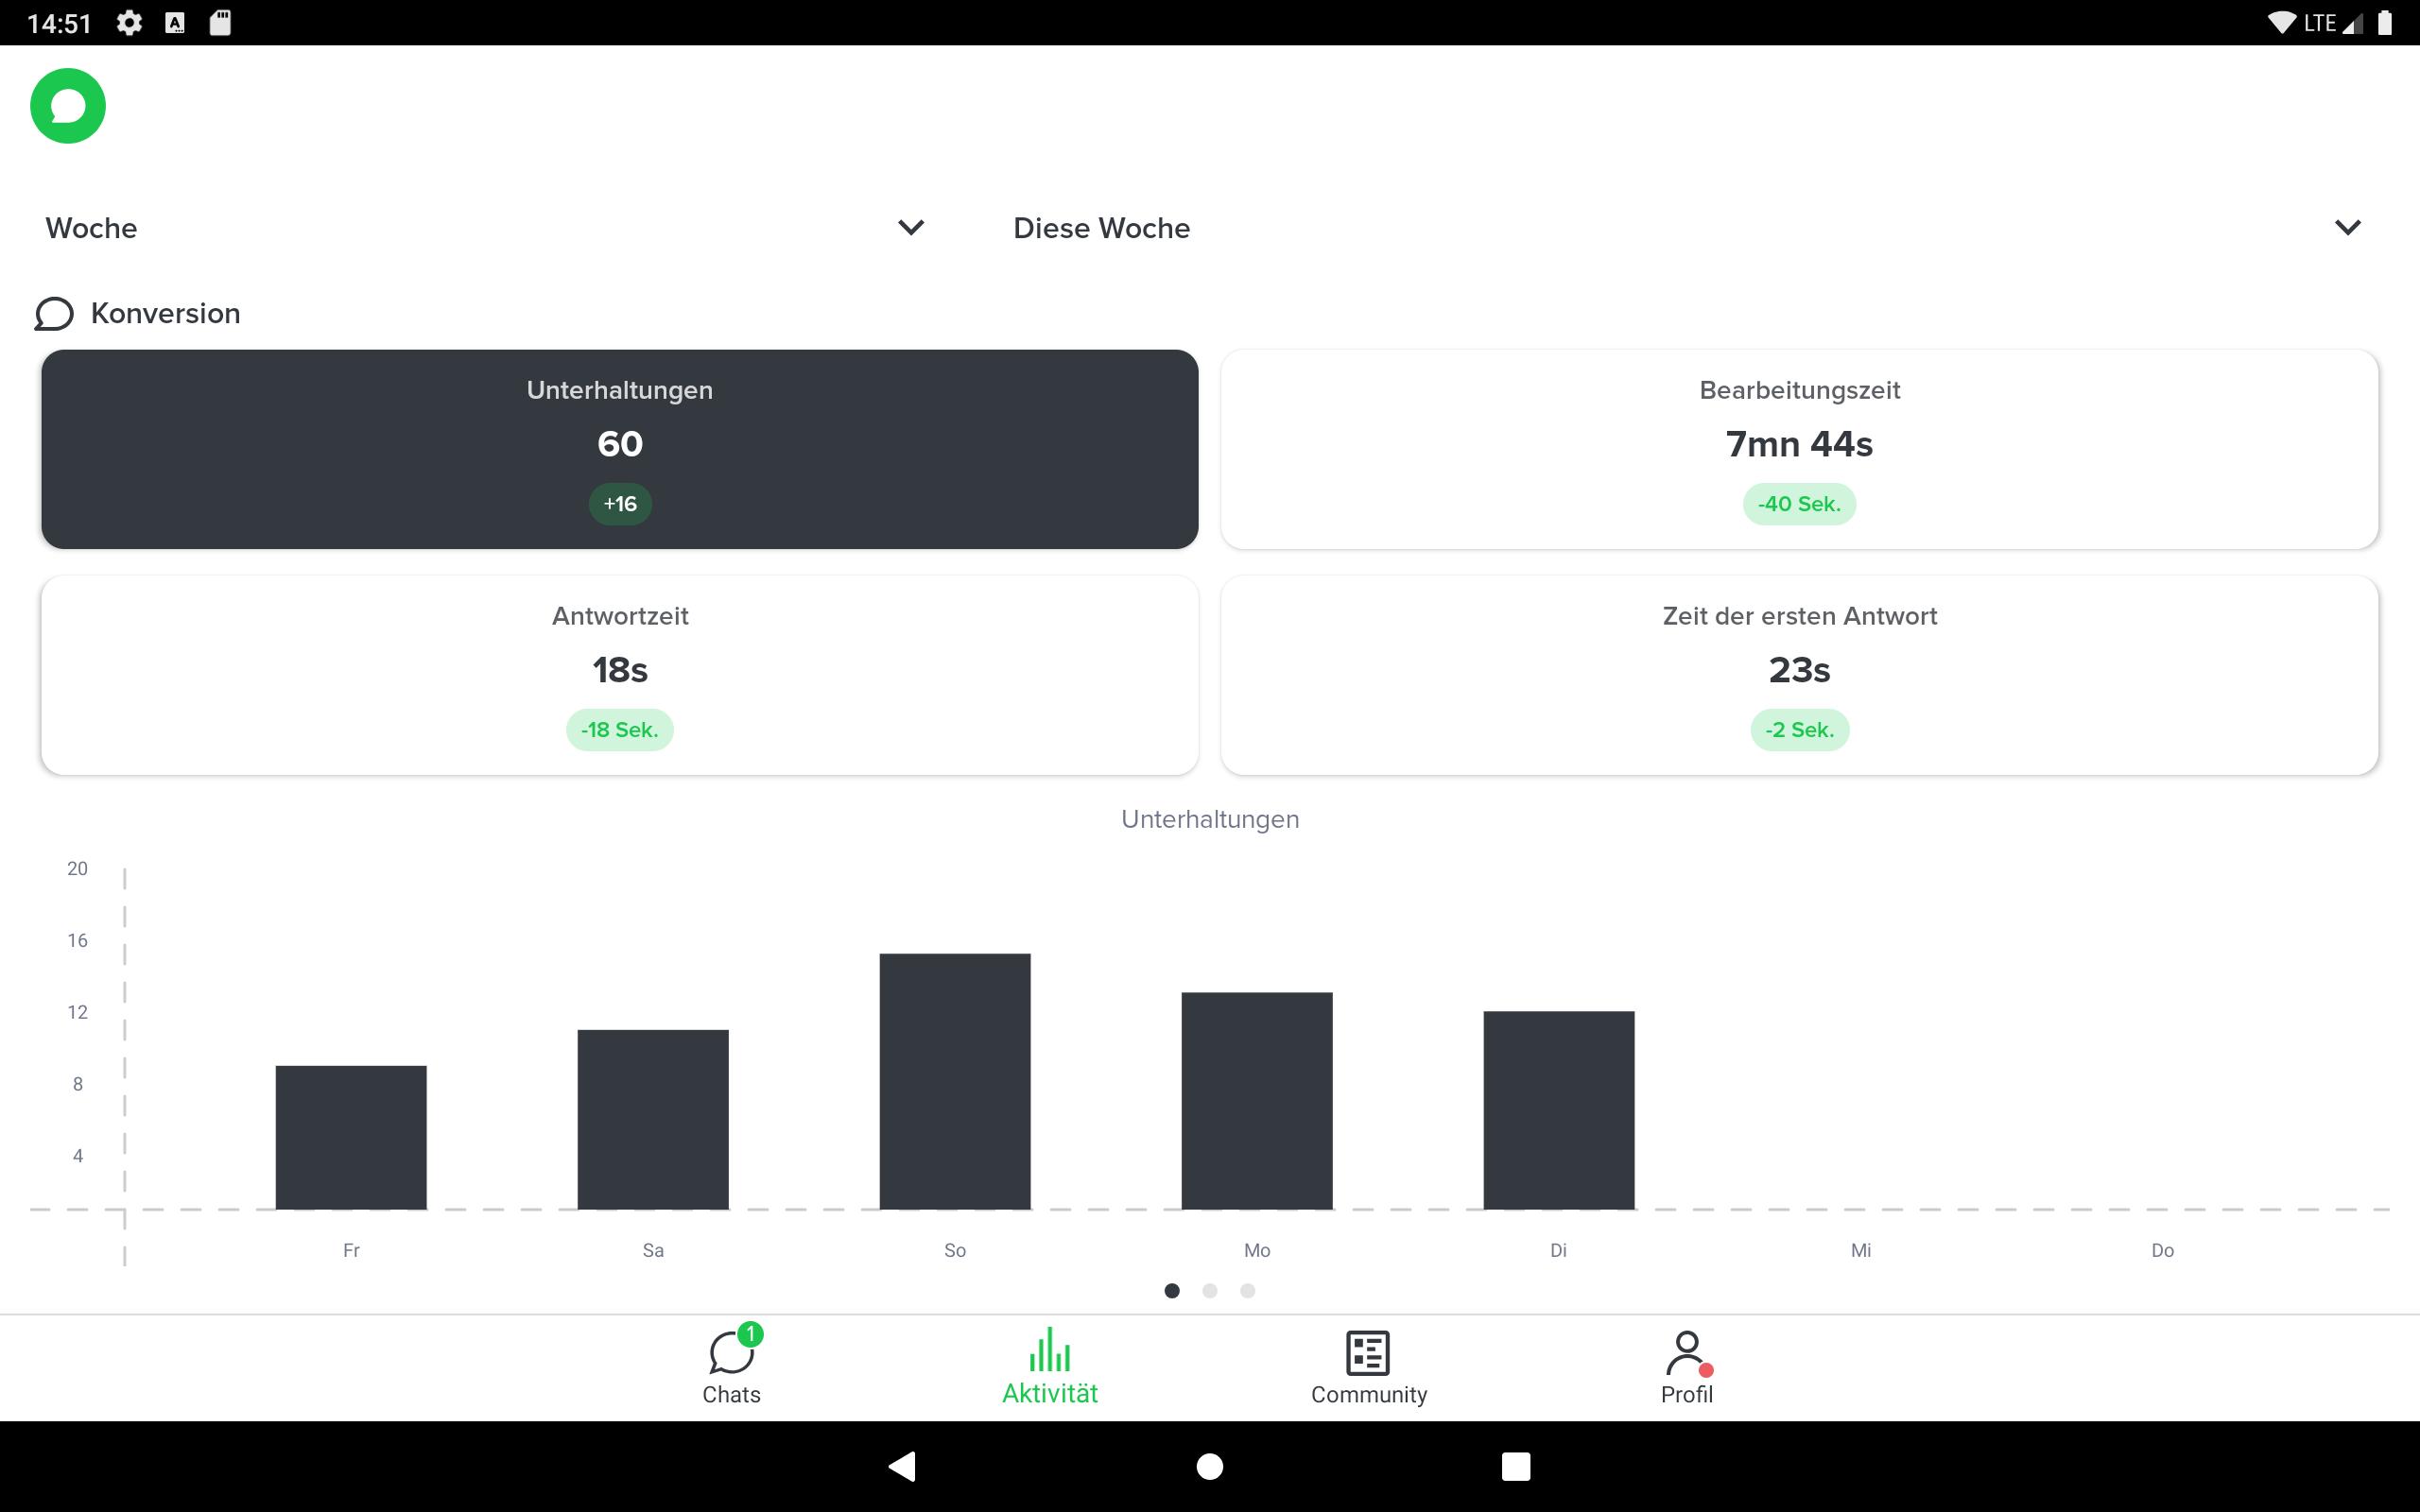Open the Profil tab
This screenshot has width=2420, height=1512.
pyautogui.click(x=1687, y=1366)
